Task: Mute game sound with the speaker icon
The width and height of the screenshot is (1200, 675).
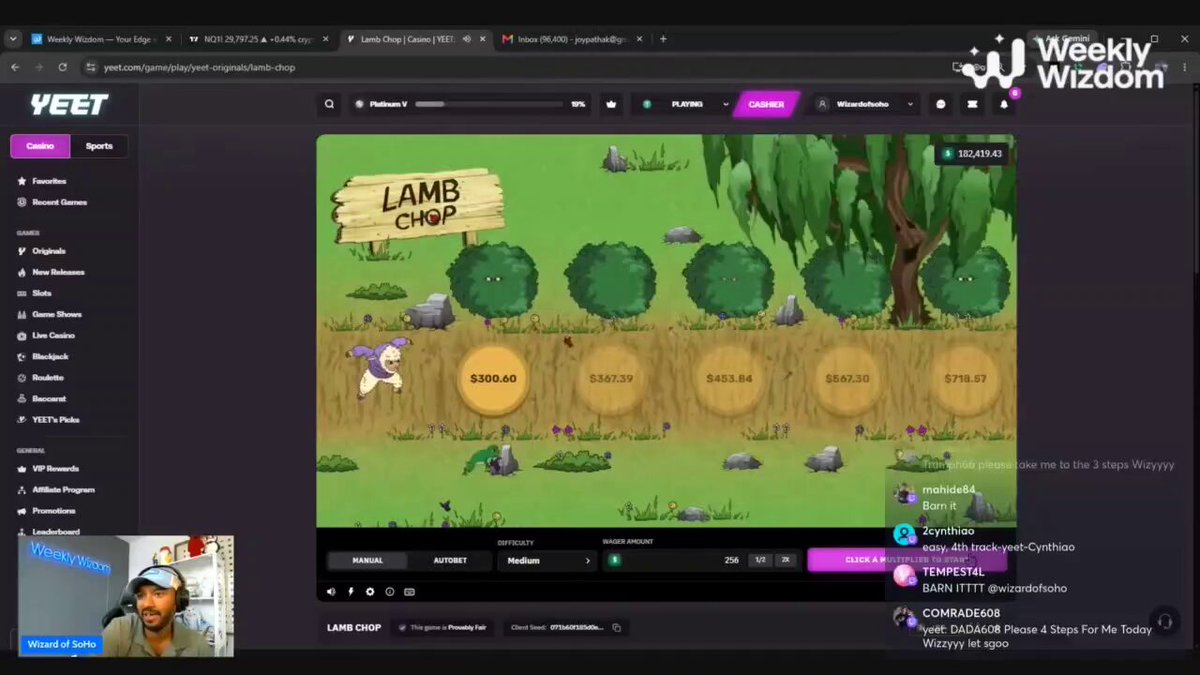Action: point(331,592)
